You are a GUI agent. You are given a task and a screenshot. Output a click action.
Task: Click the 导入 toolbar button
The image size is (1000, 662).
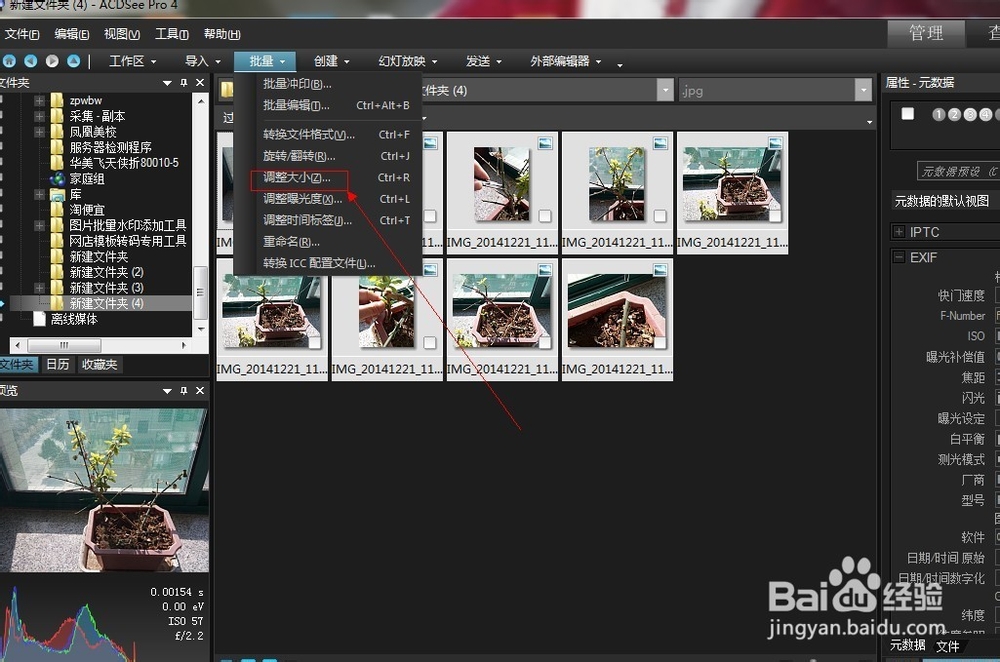[x=203, y=61]
